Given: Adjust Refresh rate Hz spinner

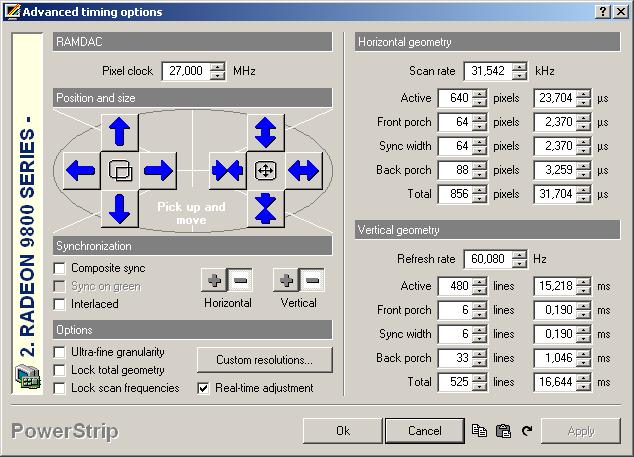Looking at the screenshot, I should (520, 259).
